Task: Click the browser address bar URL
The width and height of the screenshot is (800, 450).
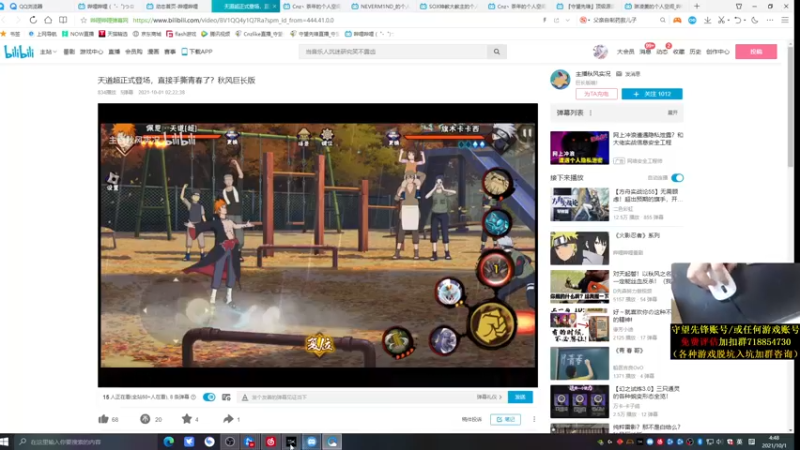Action: coord(233,20)
